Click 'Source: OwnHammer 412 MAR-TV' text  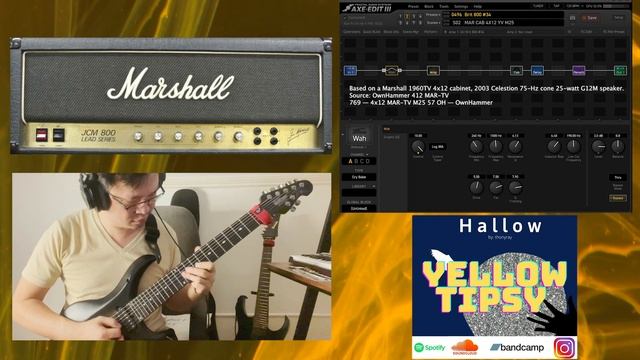pyautogui.click(x=399, y=95)
